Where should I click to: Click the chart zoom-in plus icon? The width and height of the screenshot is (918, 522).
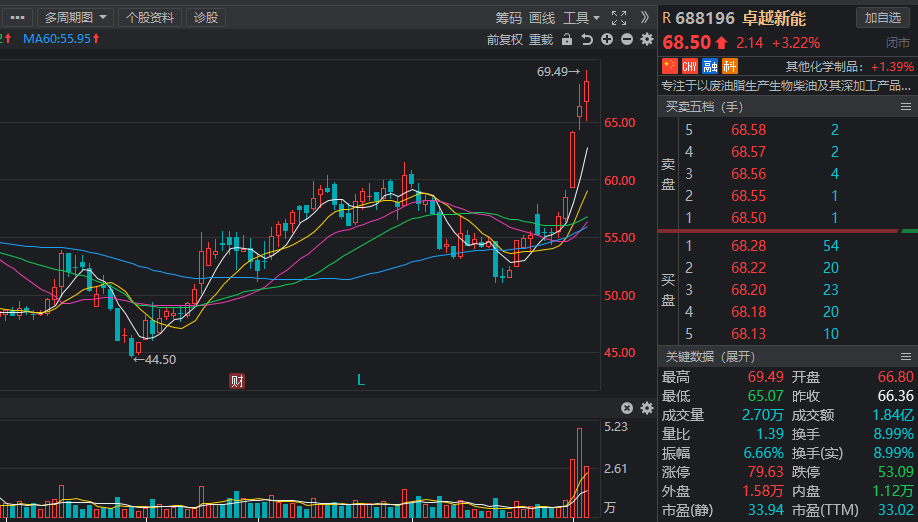607,40
